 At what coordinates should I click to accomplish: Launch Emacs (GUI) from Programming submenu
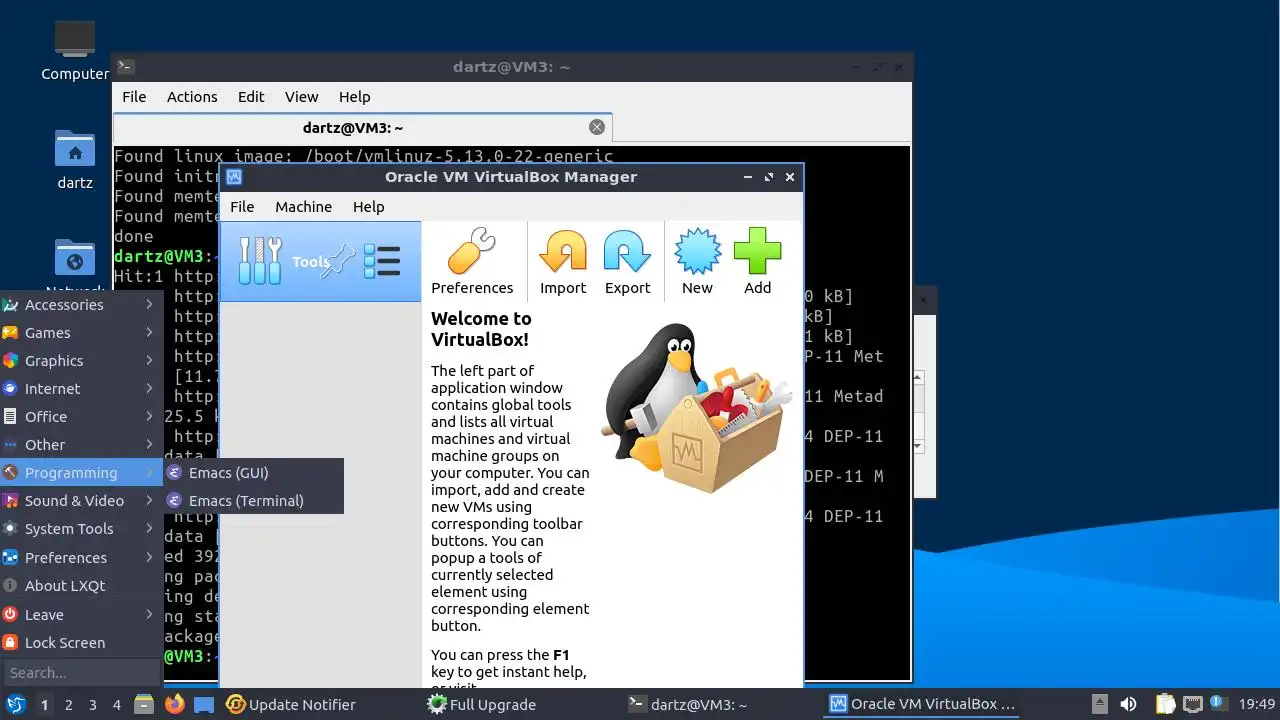click(254, 472)
